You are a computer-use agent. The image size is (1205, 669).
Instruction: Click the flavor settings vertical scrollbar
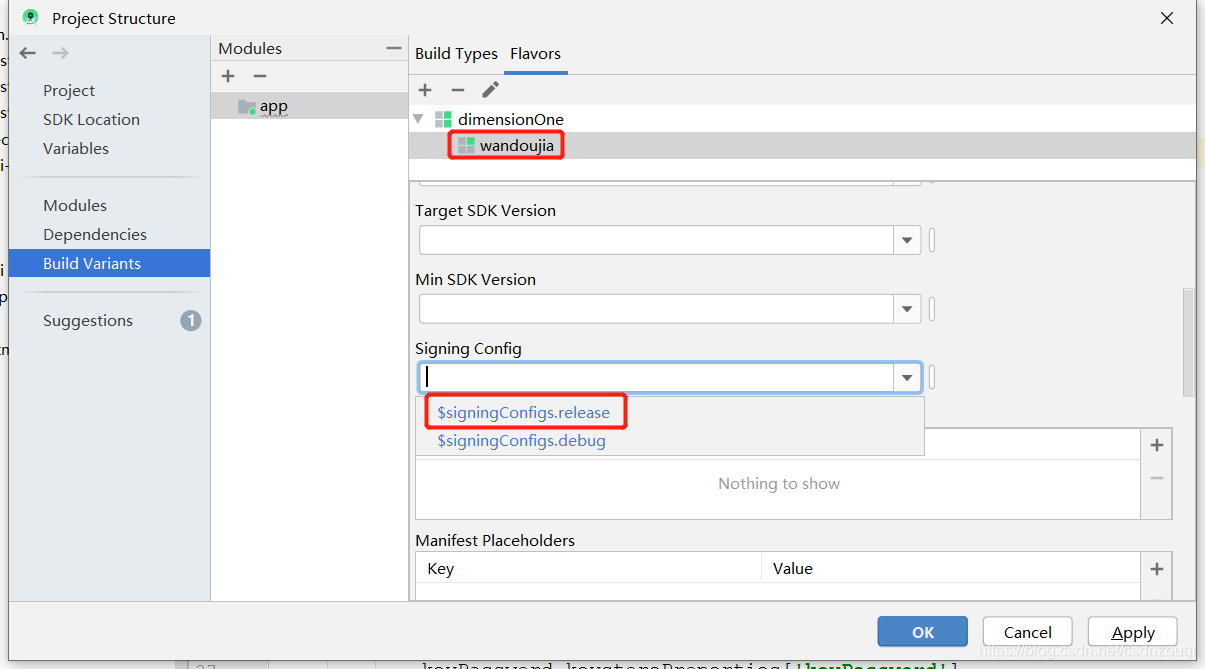point(1188,342)
